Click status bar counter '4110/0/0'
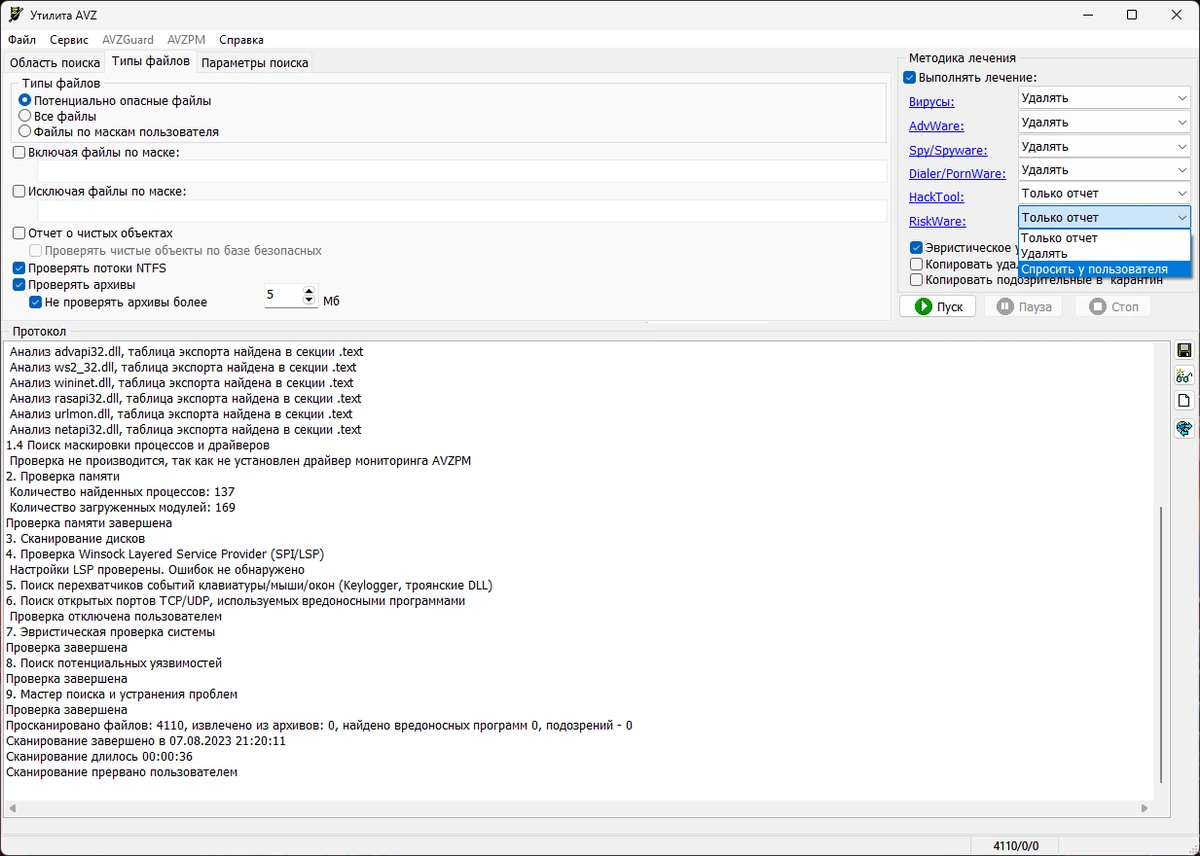The width and height of the screenshot is (1200, 856). point(1016,846)
